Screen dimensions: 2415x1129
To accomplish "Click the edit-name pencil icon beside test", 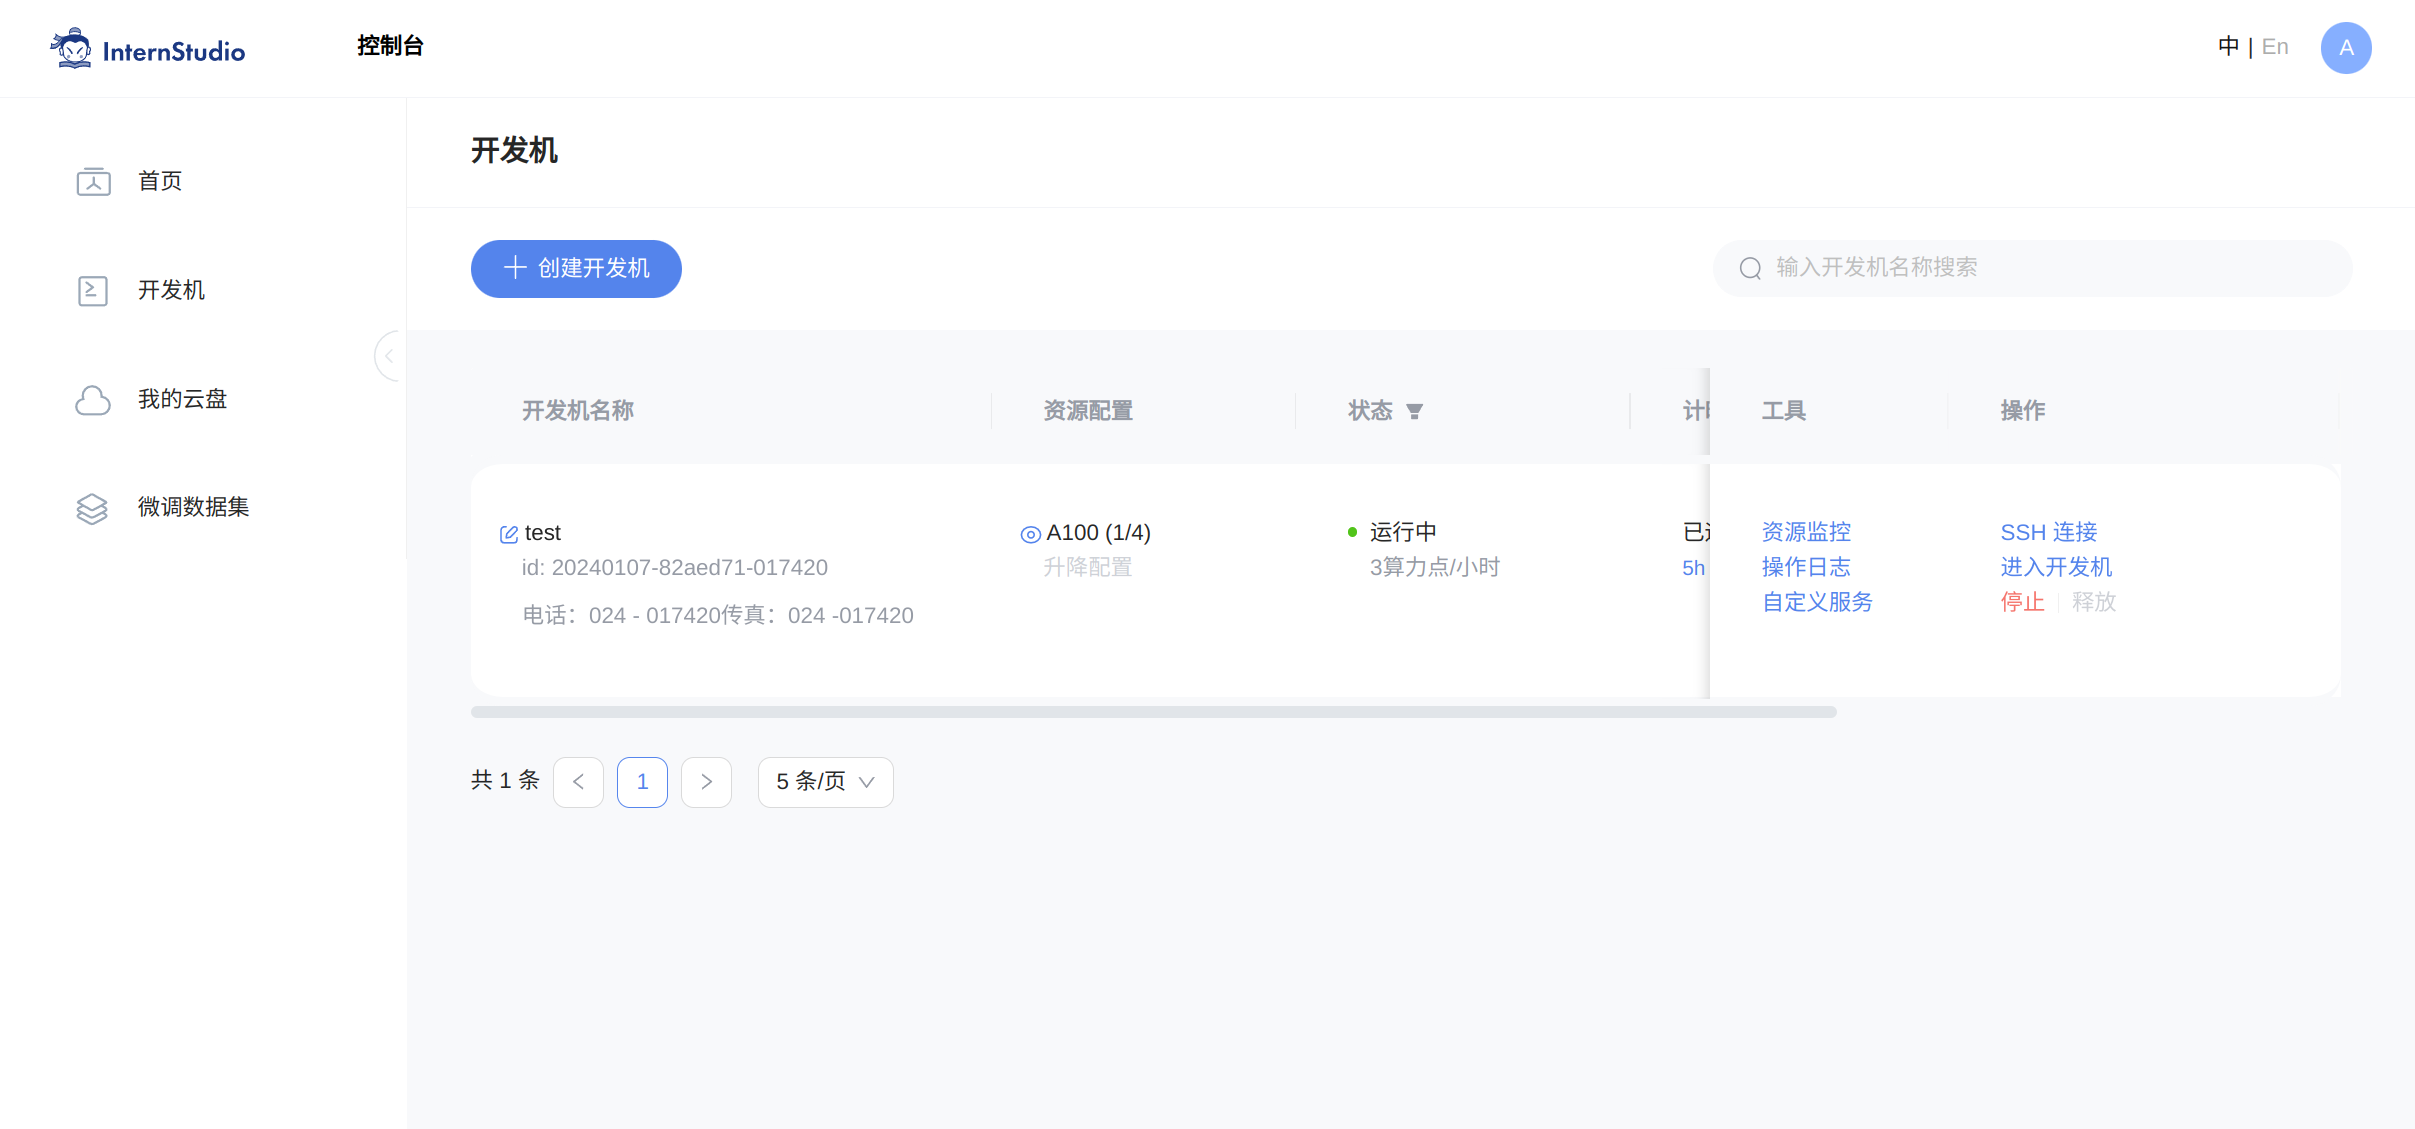I will click(509, 534).
